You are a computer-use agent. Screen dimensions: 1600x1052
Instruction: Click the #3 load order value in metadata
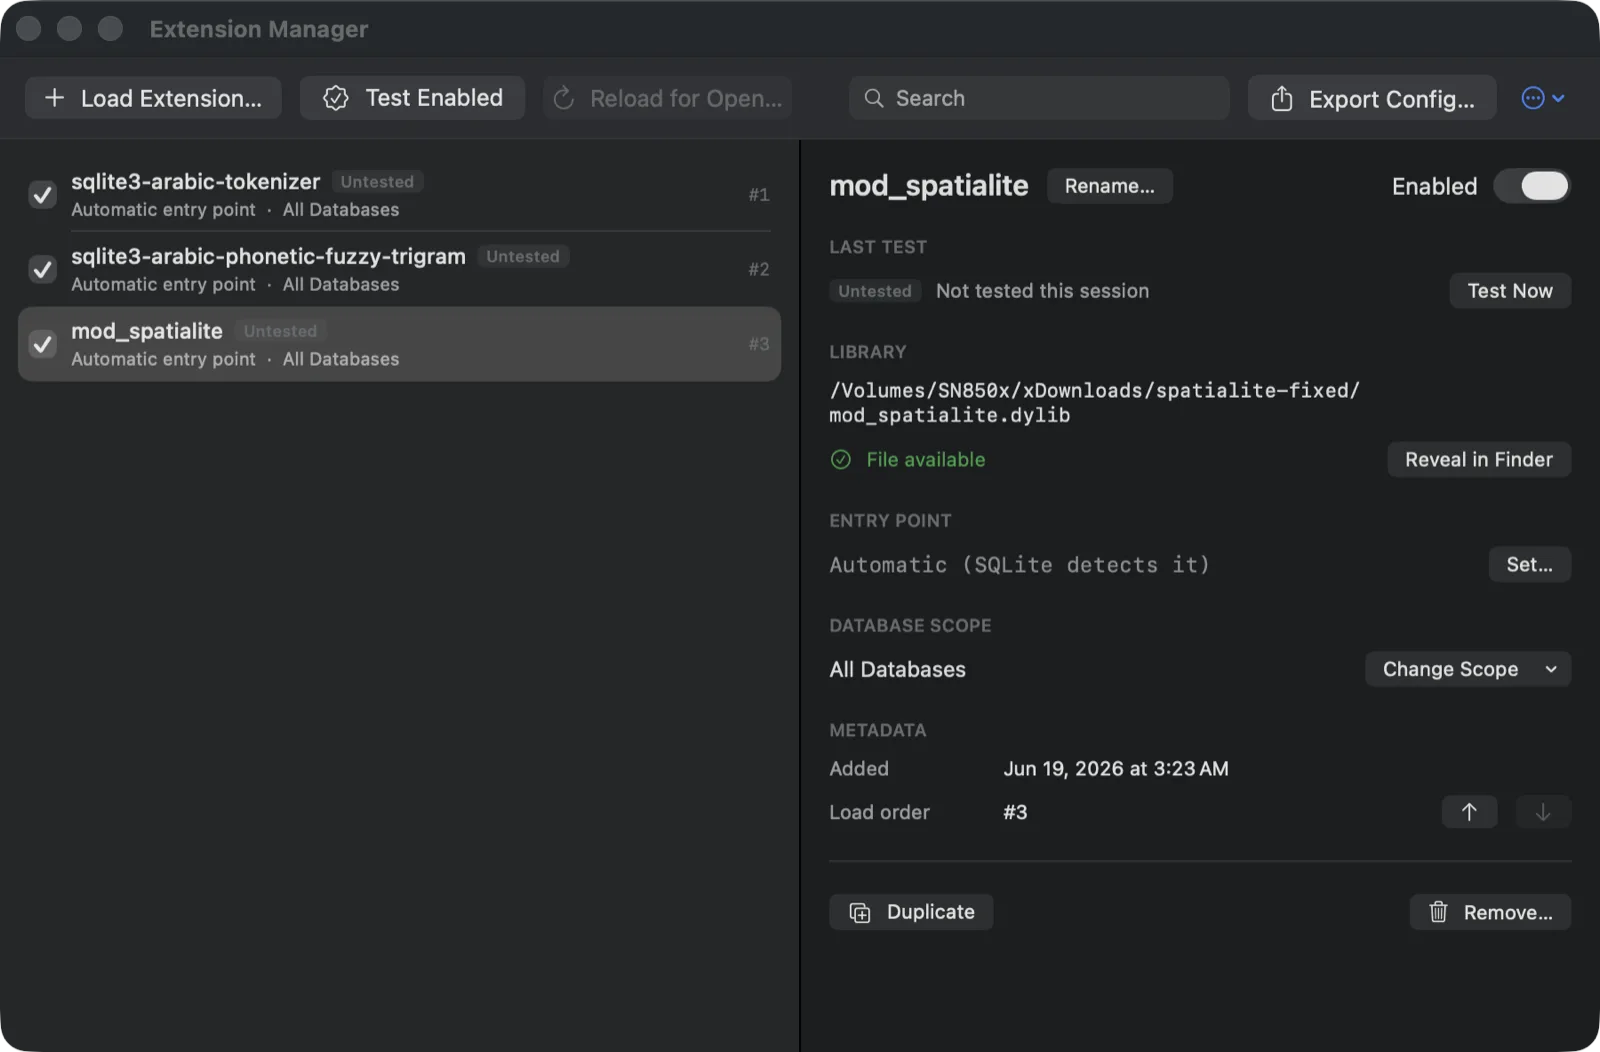click(1015, 812)
